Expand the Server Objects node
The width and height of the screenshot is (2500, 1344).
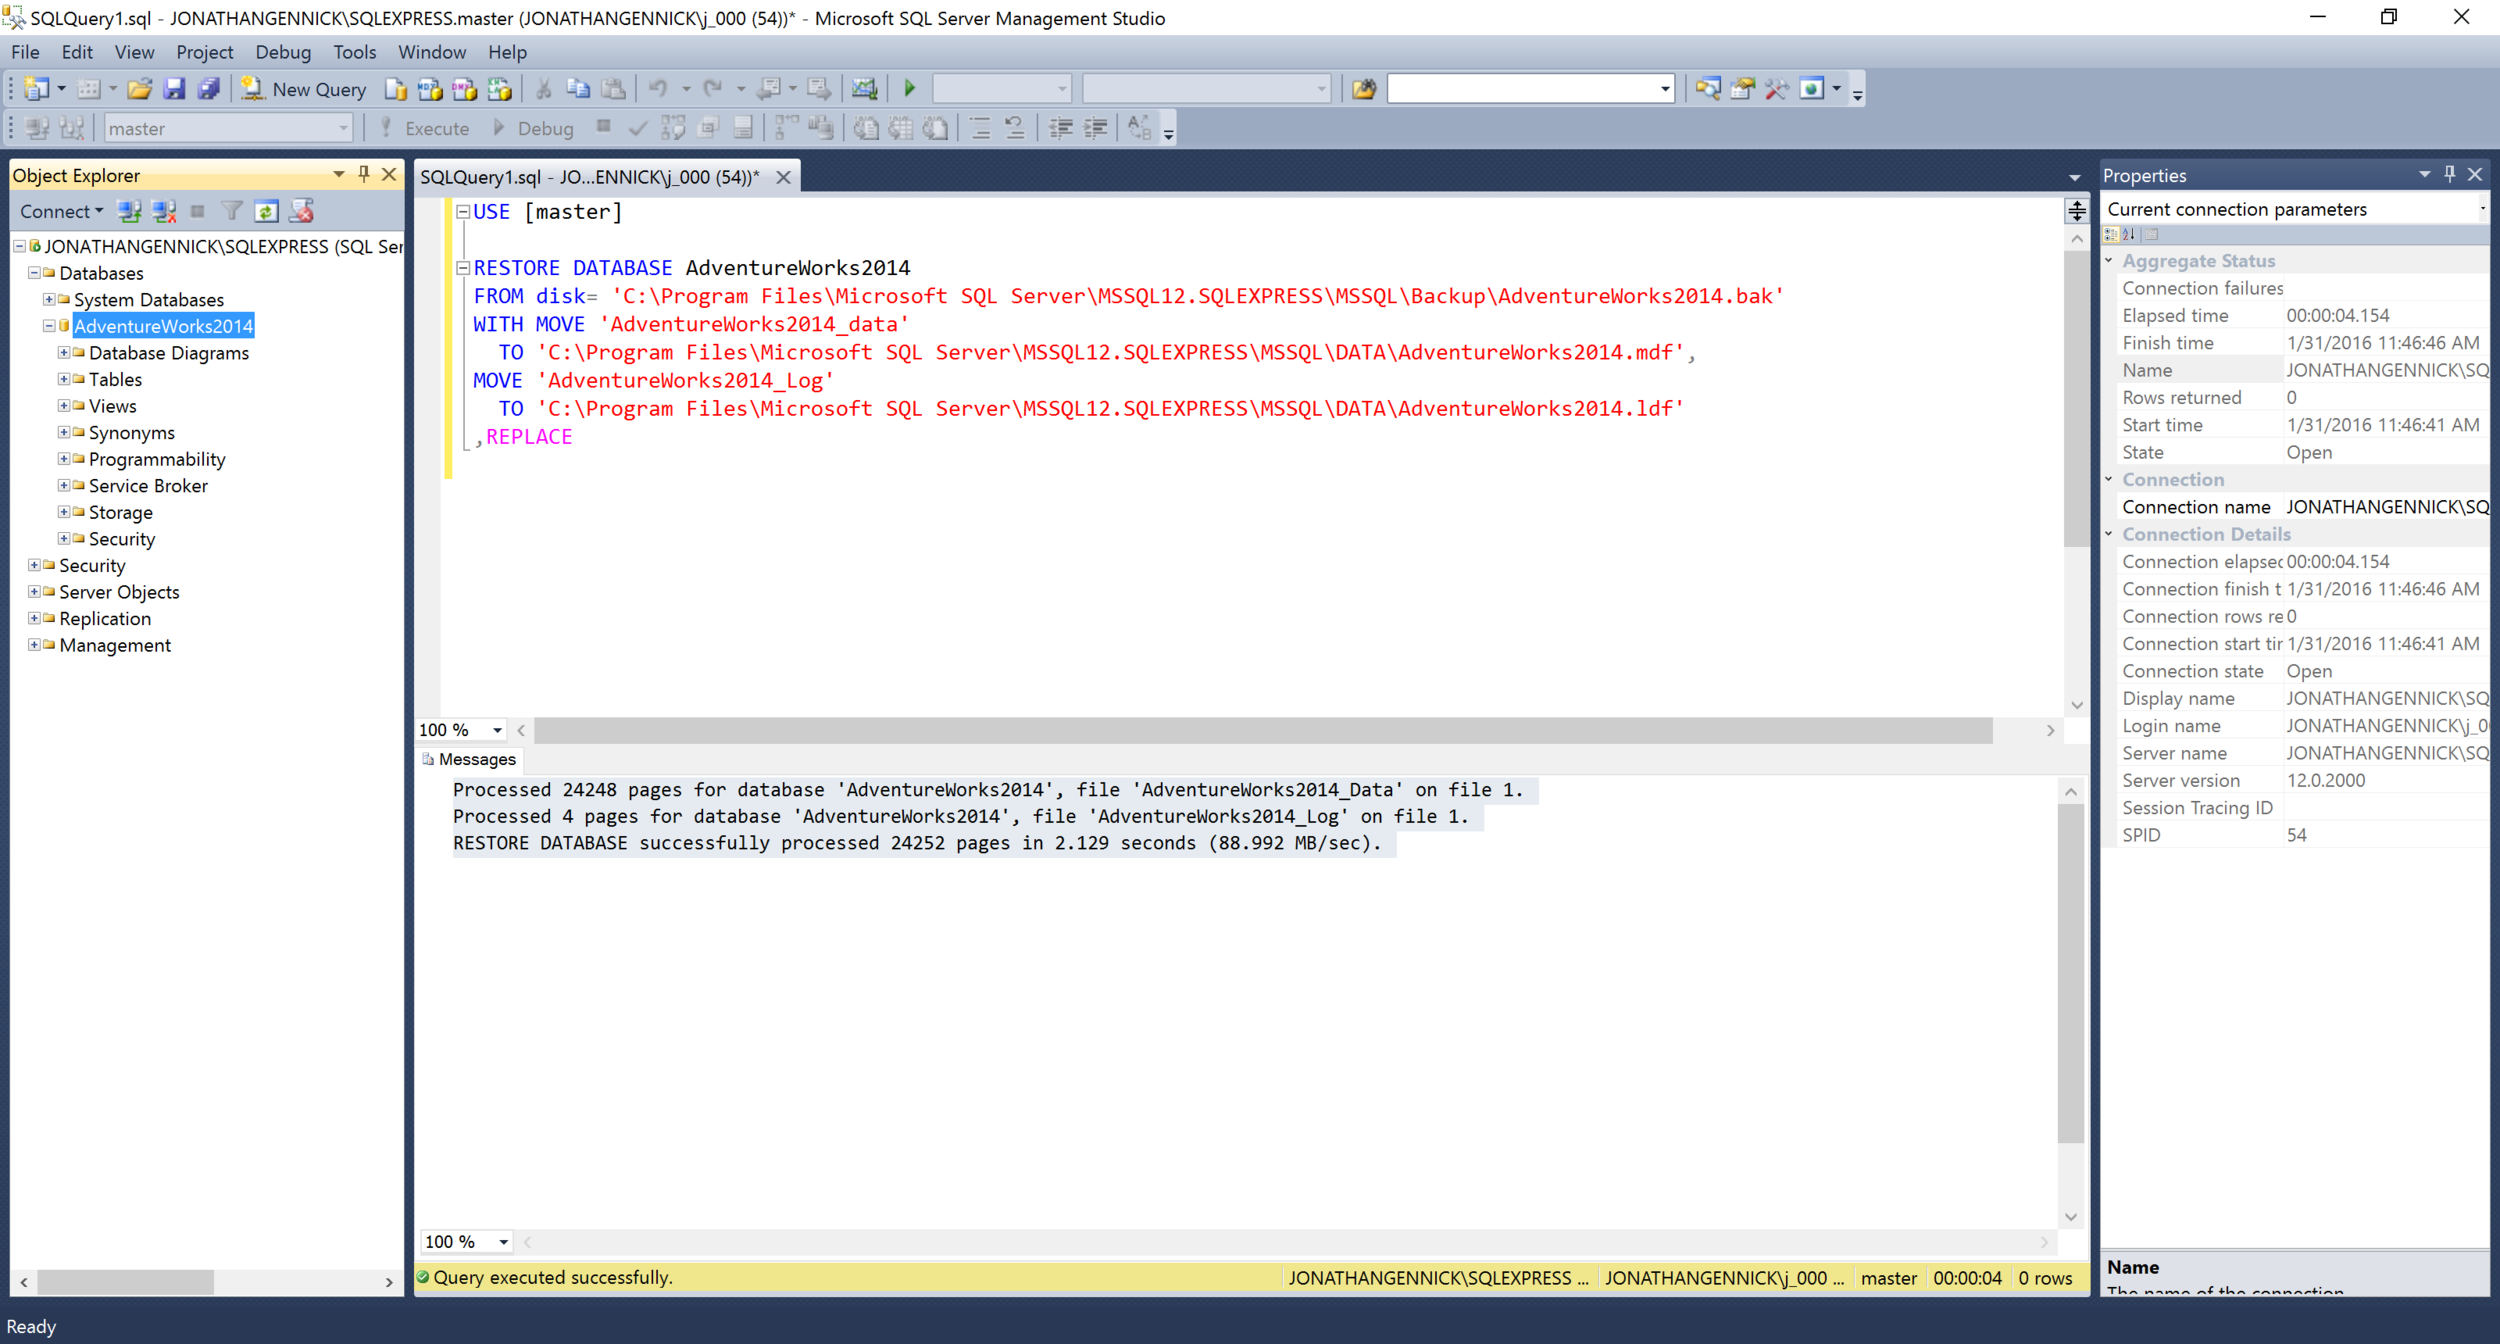coord(33,592)
